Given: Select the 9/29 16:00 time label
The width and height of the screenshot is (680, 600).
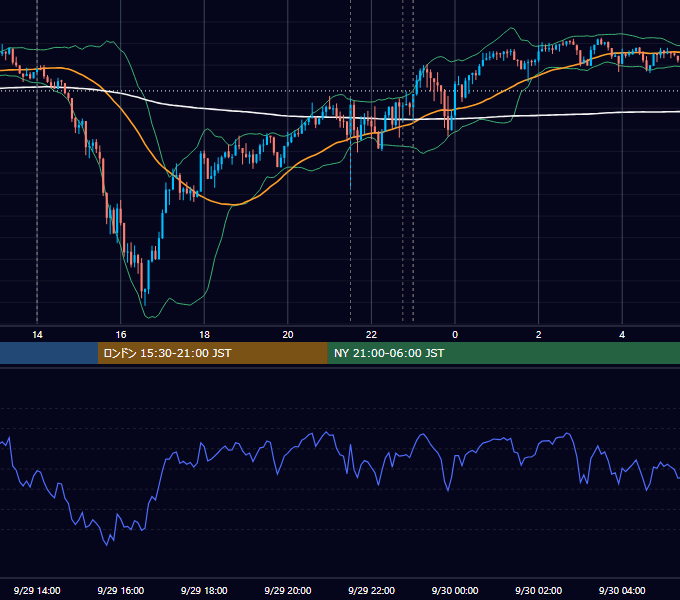Looking at the screenshot, I should pyautogui.click(x=121, y=590).
